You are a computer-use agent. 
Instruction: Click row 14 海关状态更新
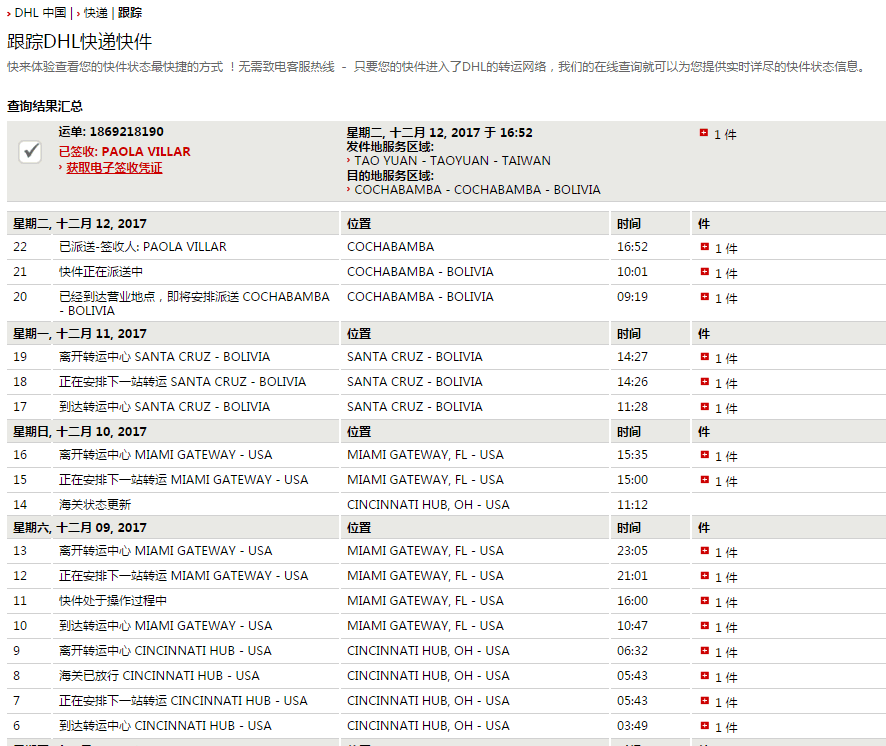click(x=95, y=504)
